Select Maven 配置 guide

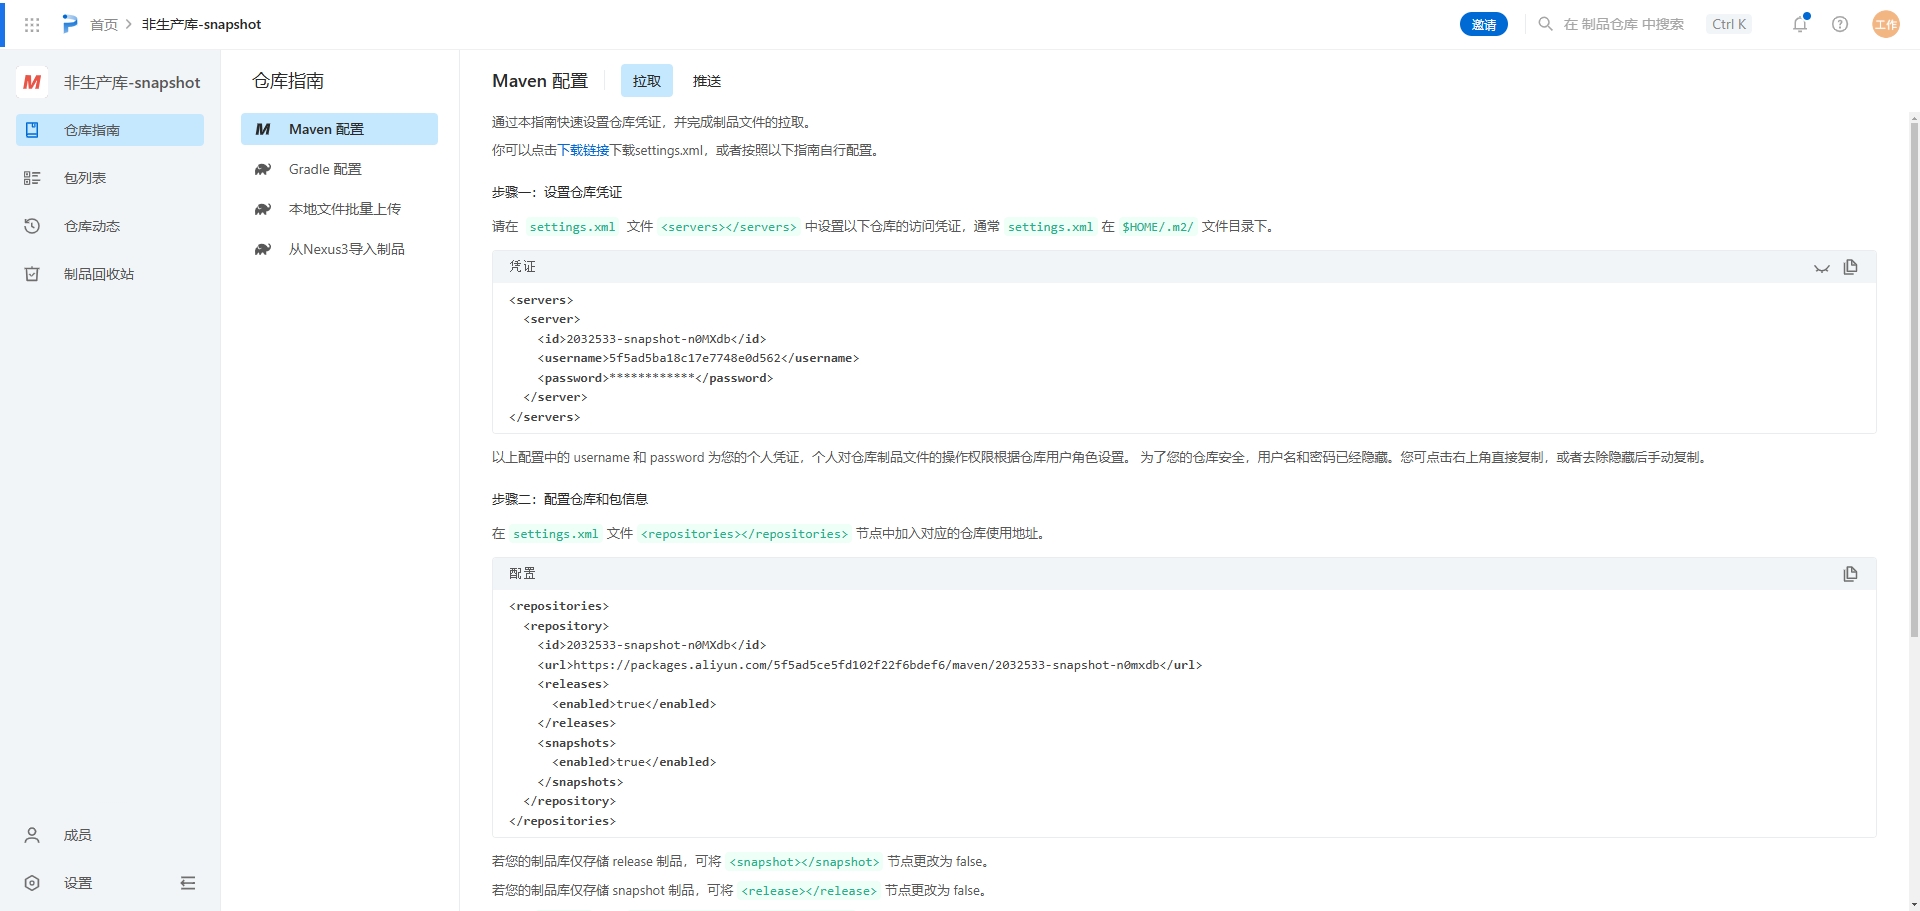(339, 129)
